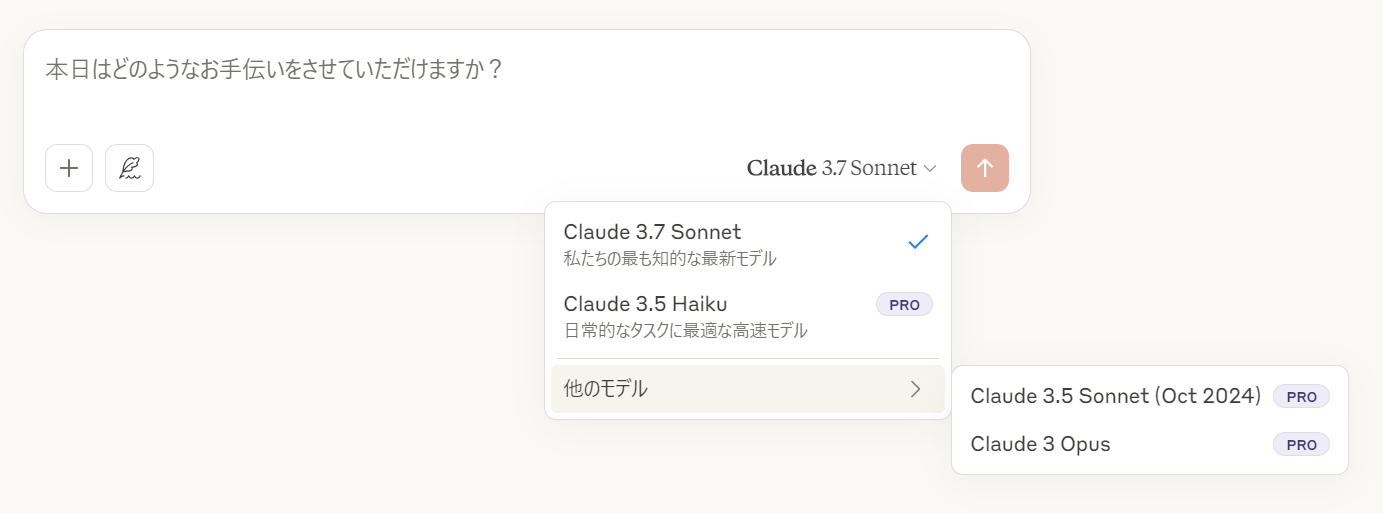Click the plus attachment icon
Screen dimensions: 1383x513
(69, 168)
